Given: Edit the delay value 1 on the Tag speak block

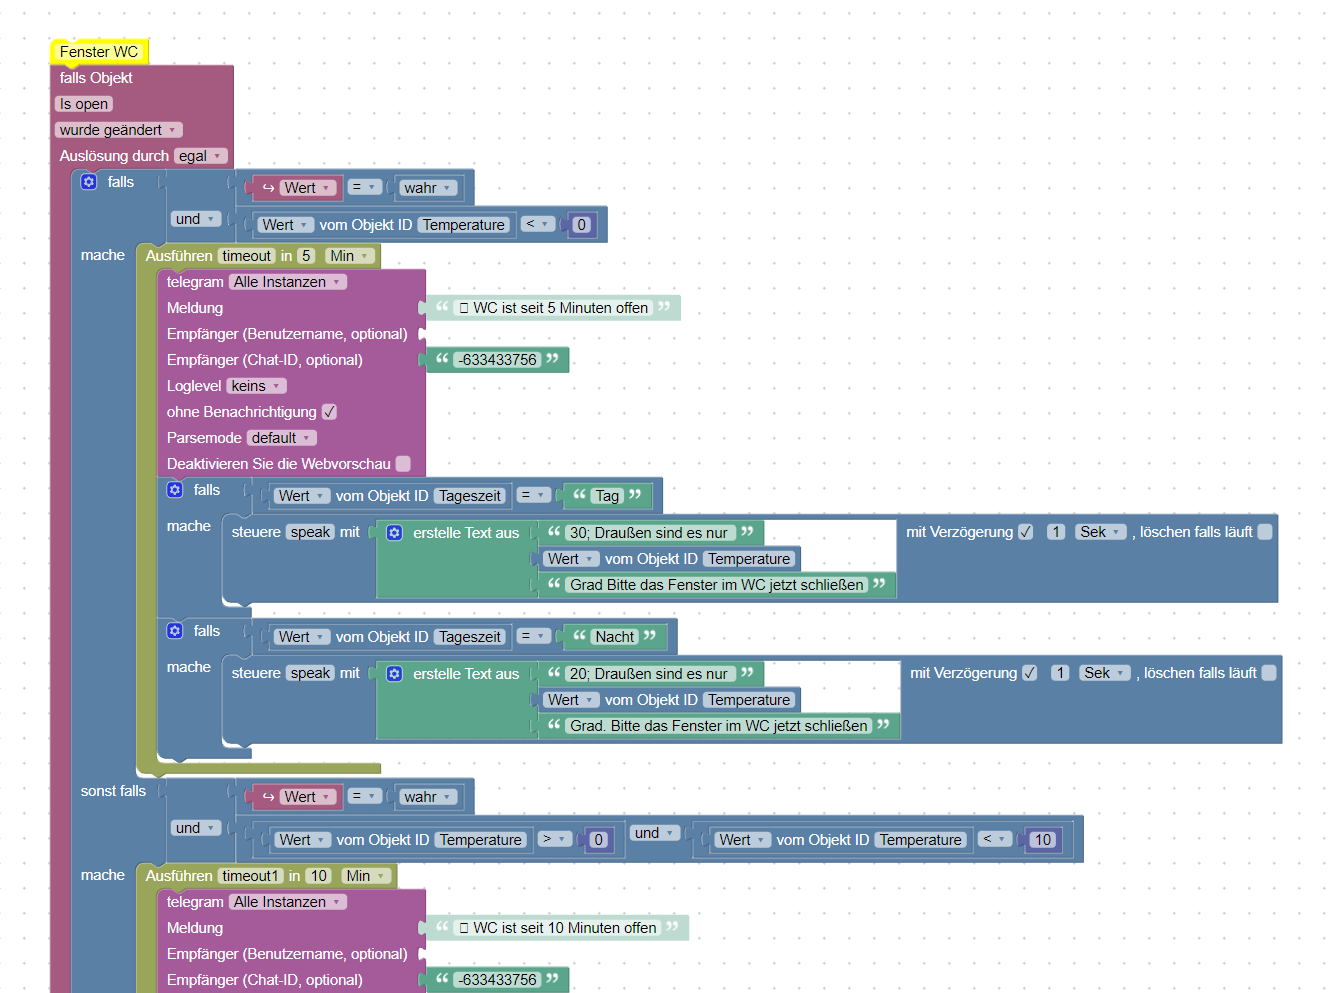Looking at the screenshot, I should pyautogui.click(x=1056, y=532).
